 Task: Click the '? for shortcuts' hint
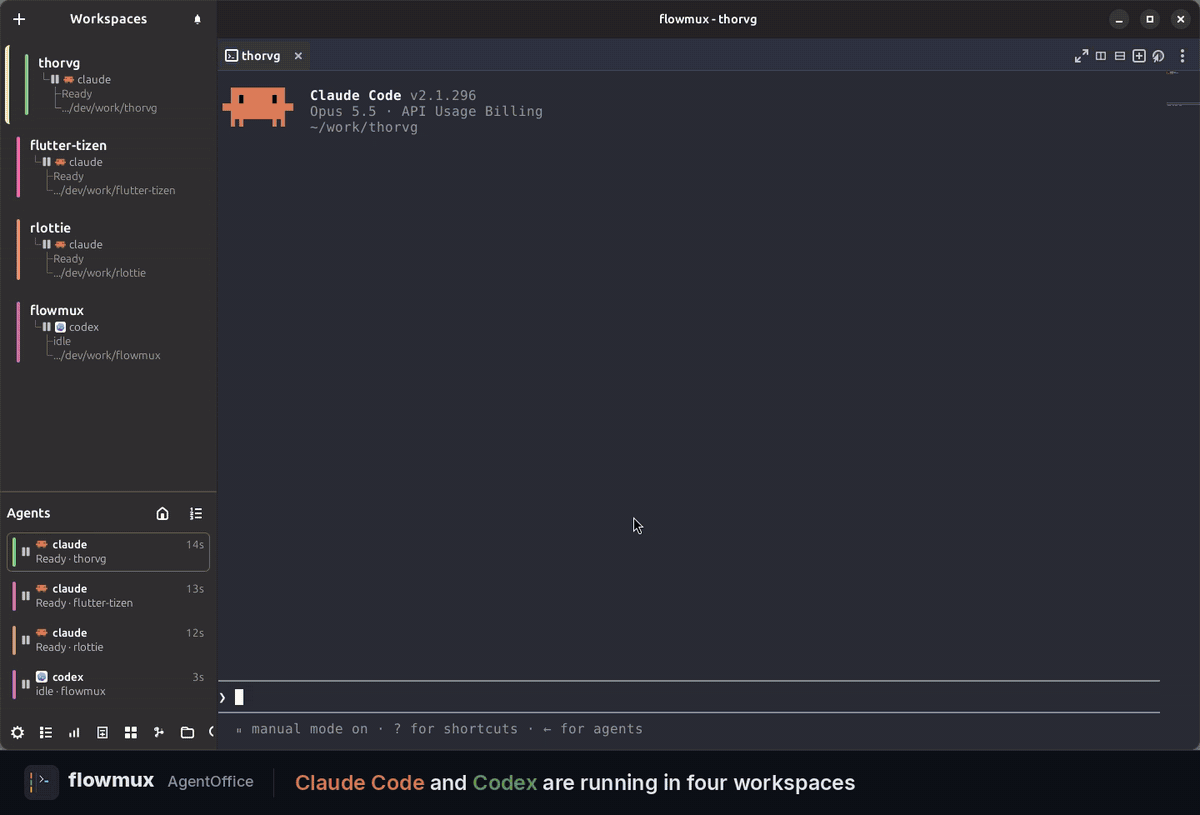(456, 729)
